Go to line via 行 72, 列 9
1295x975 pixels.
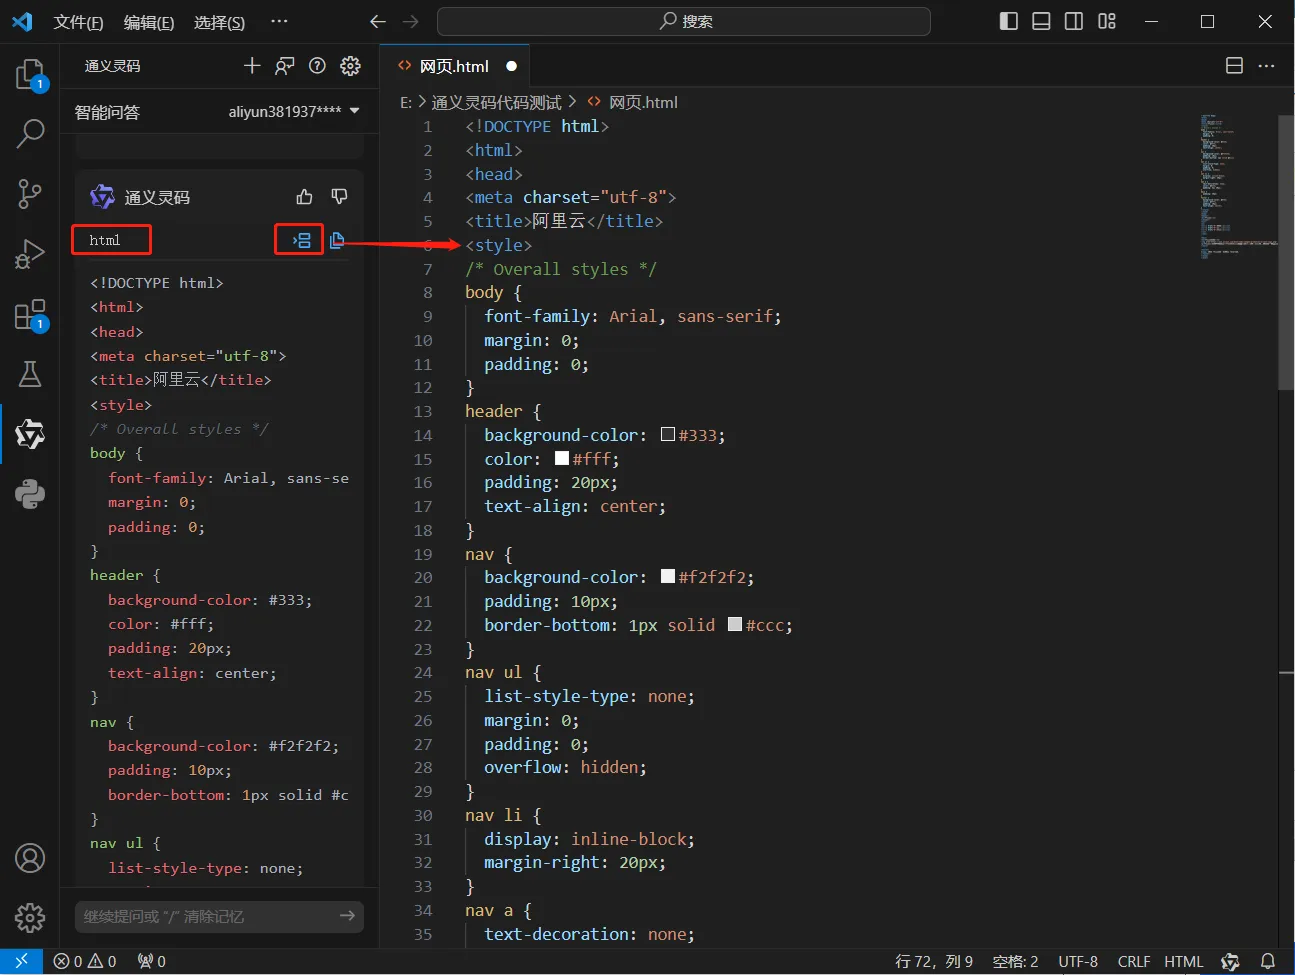click(933, 961)
